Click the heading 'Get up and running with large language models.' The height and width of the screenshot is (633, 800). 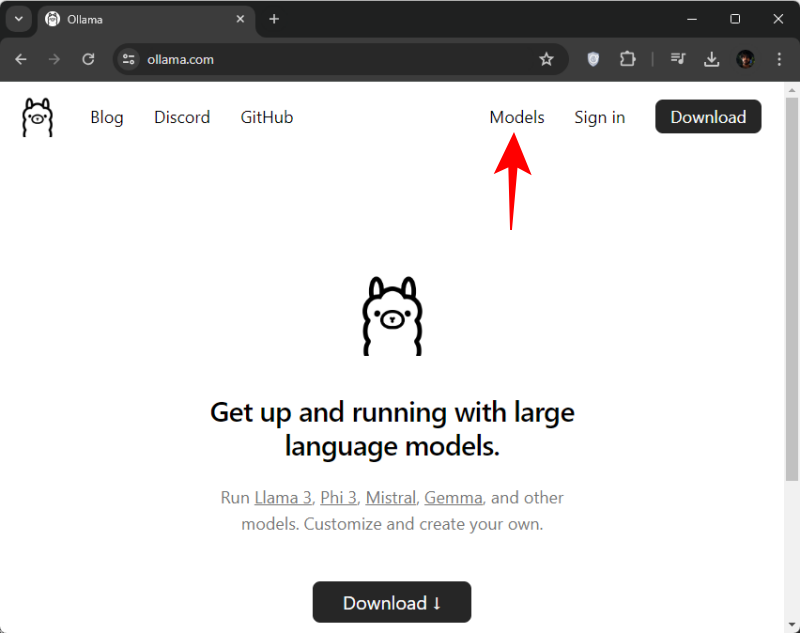tap(392, 429)
